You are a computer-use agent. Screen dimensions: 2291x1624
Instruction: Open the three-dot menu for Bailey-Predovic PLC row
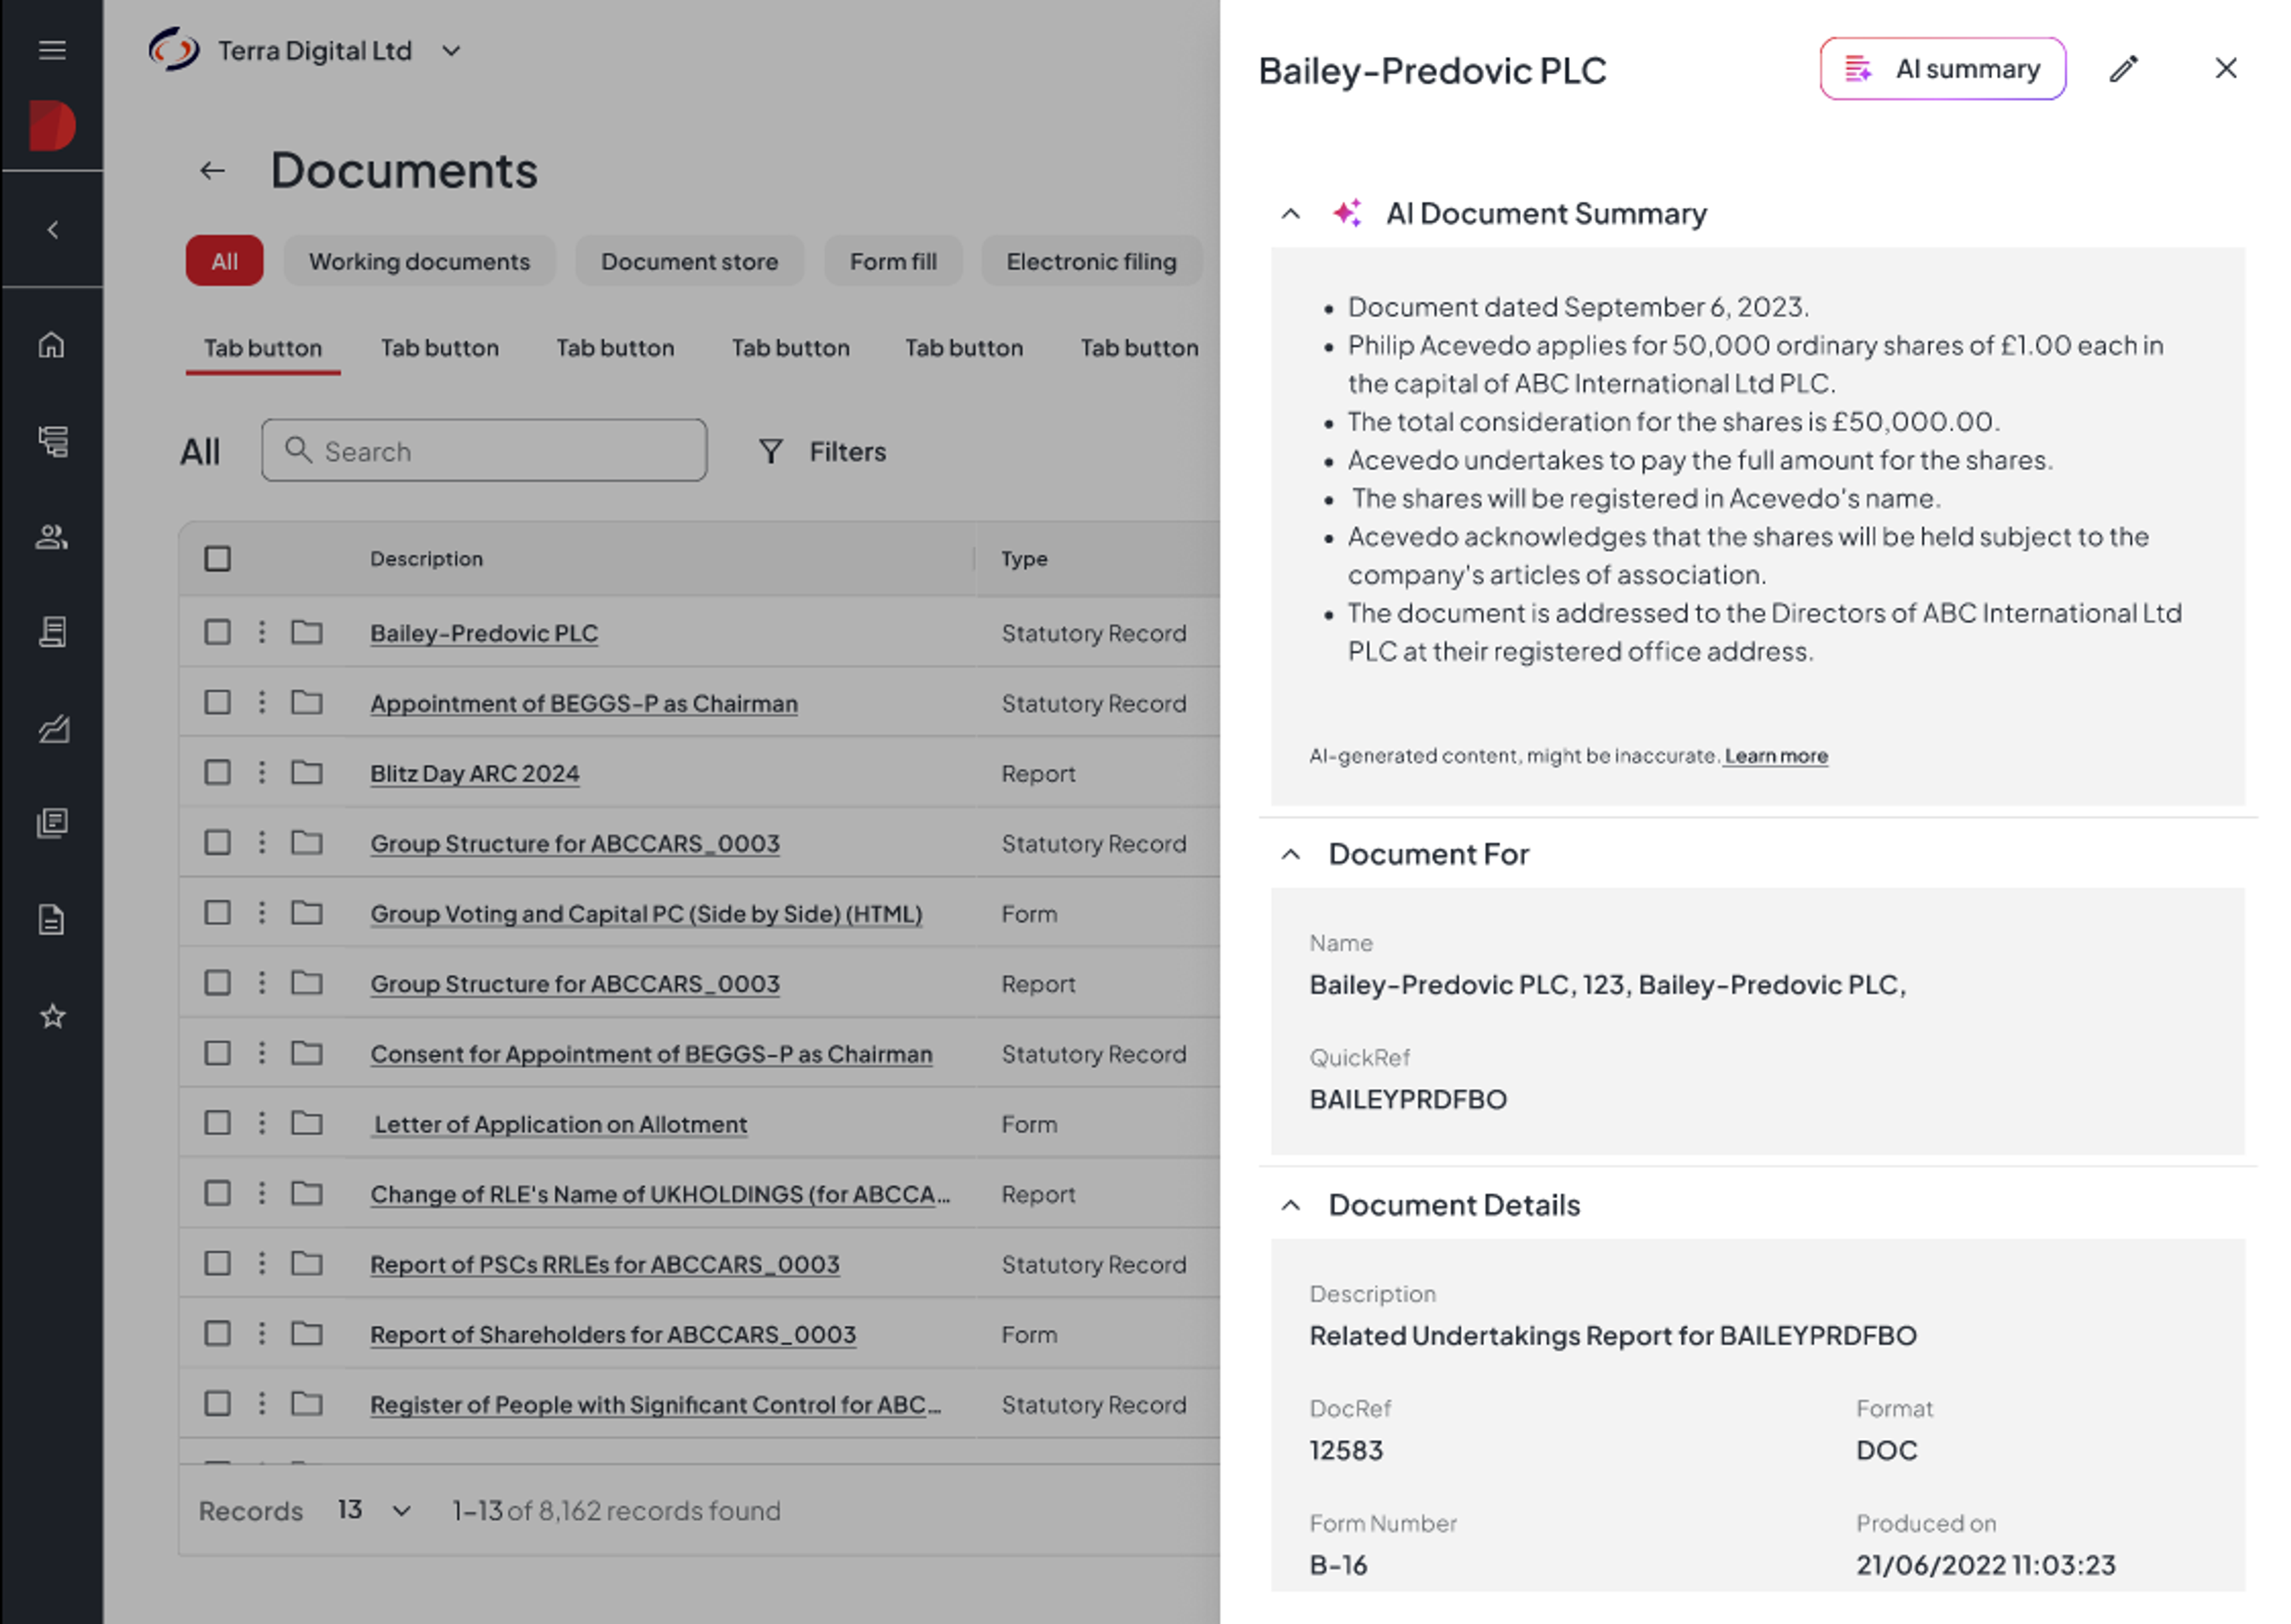point(262,632)
